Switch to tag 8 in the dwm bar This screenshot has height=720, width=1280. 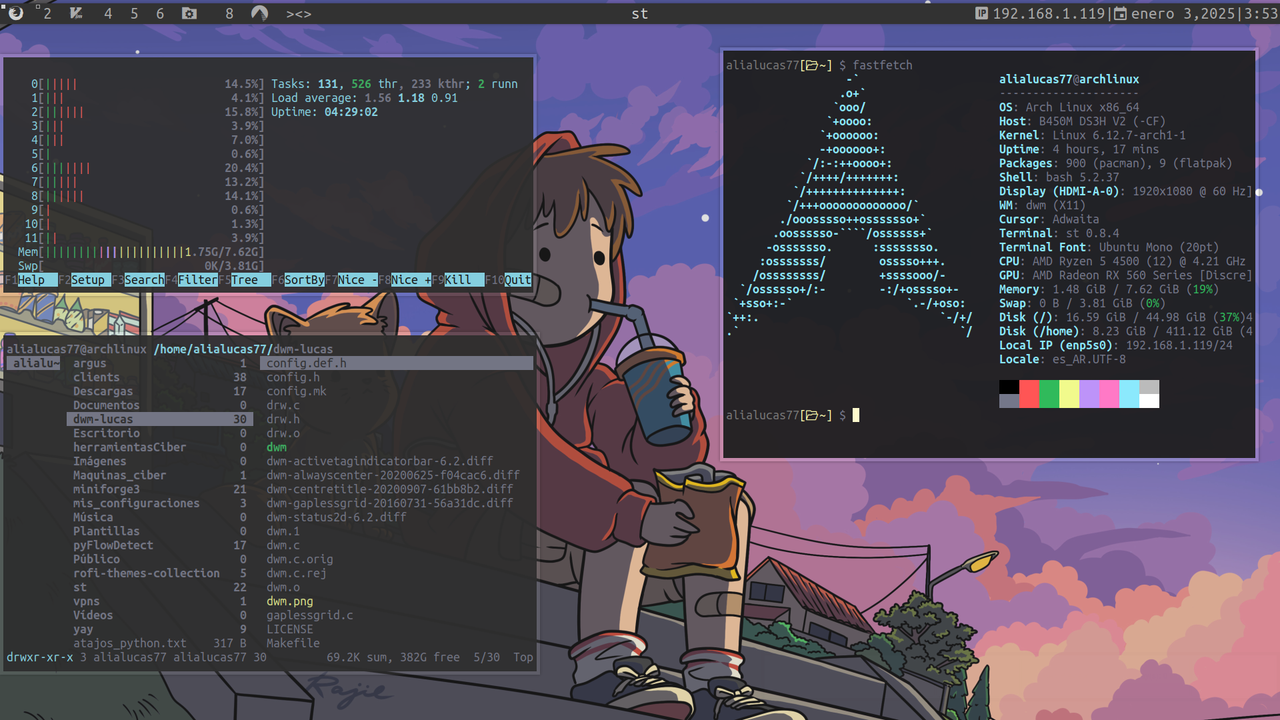tap(229, 13)
